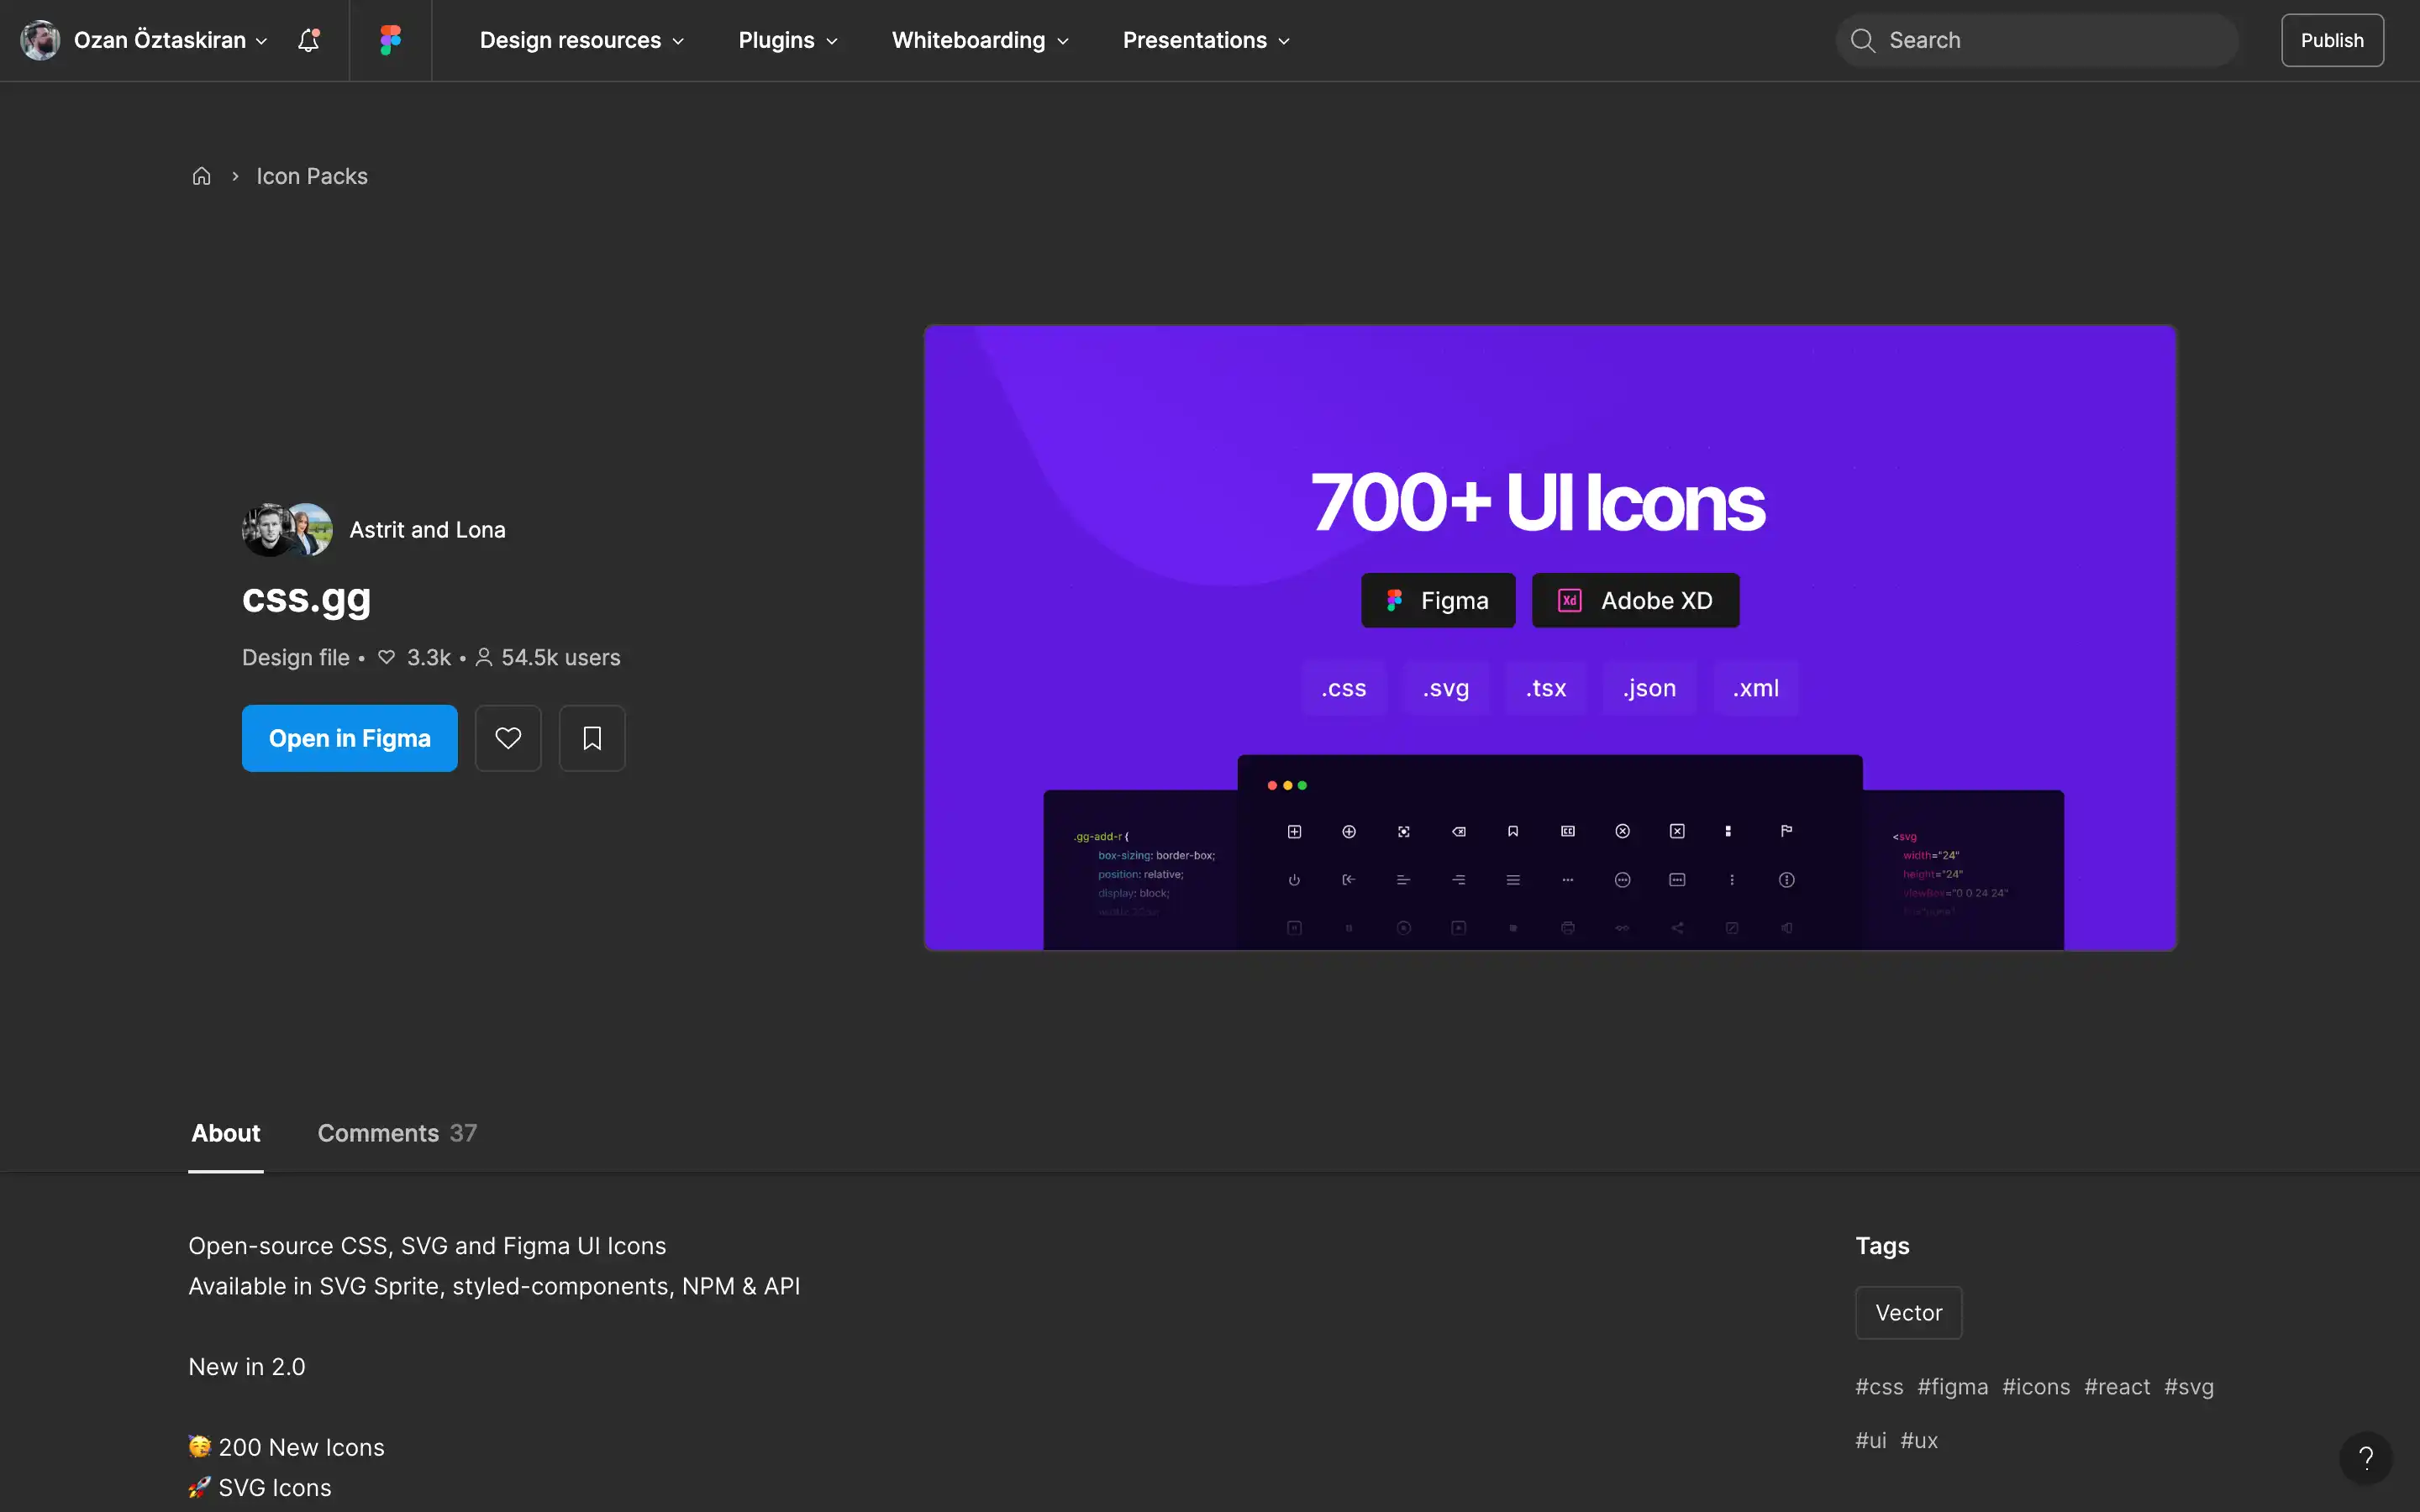2420x1512 pixels.
Task: Open the Astrit and Lona author link
Action: tap(427, 530)
